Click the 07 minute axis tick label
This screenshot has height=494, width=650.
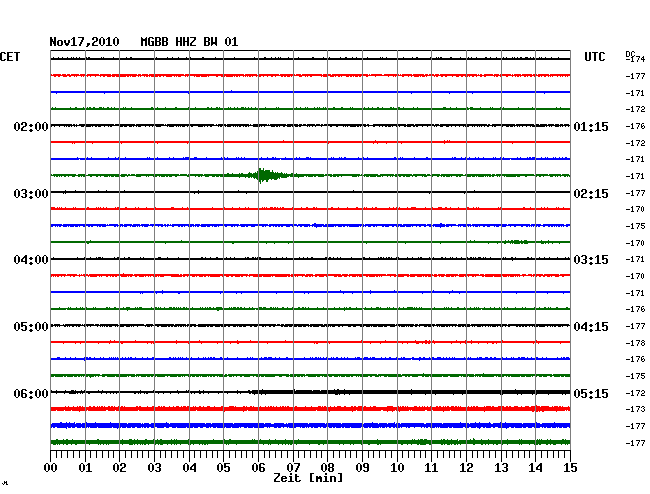(x=293, y=467)
